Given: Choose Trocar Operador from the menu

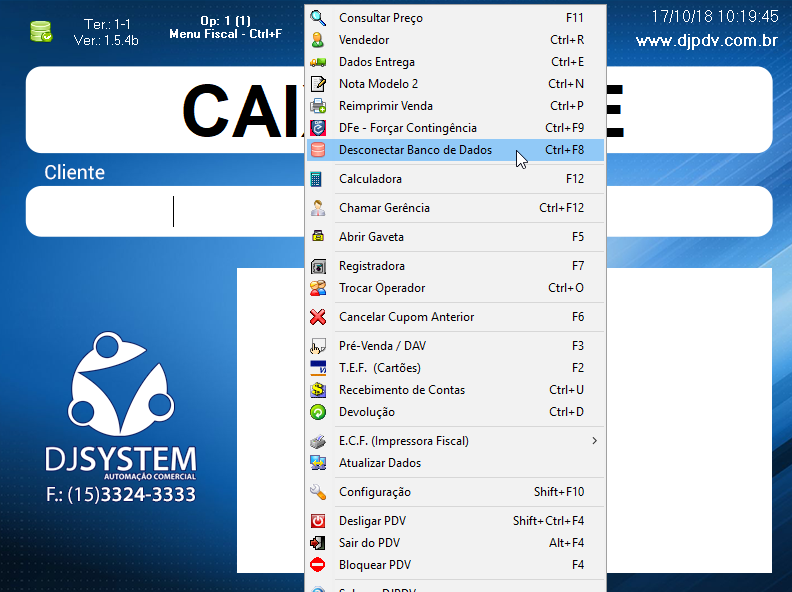Looking at the screenshot, I should (382, 288).
